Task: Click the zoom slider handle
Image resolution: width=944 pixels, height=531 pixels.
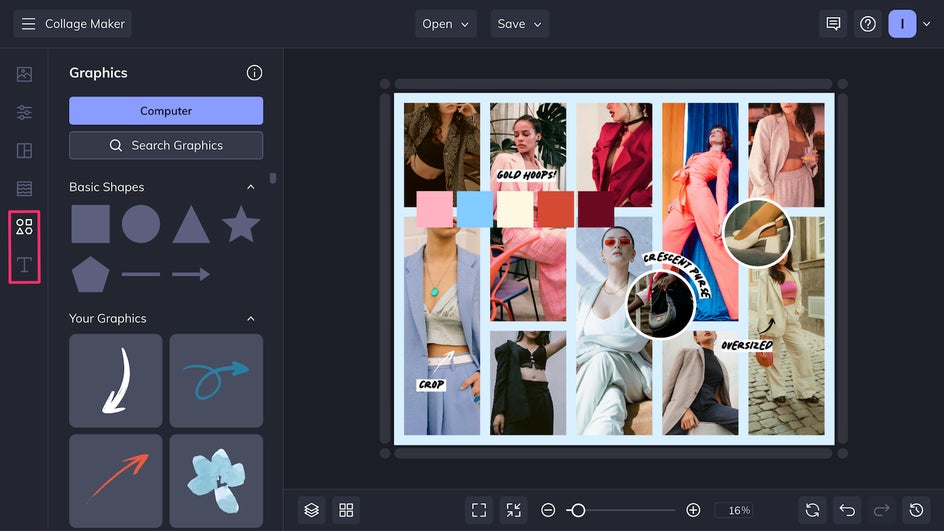Action: 578,511
